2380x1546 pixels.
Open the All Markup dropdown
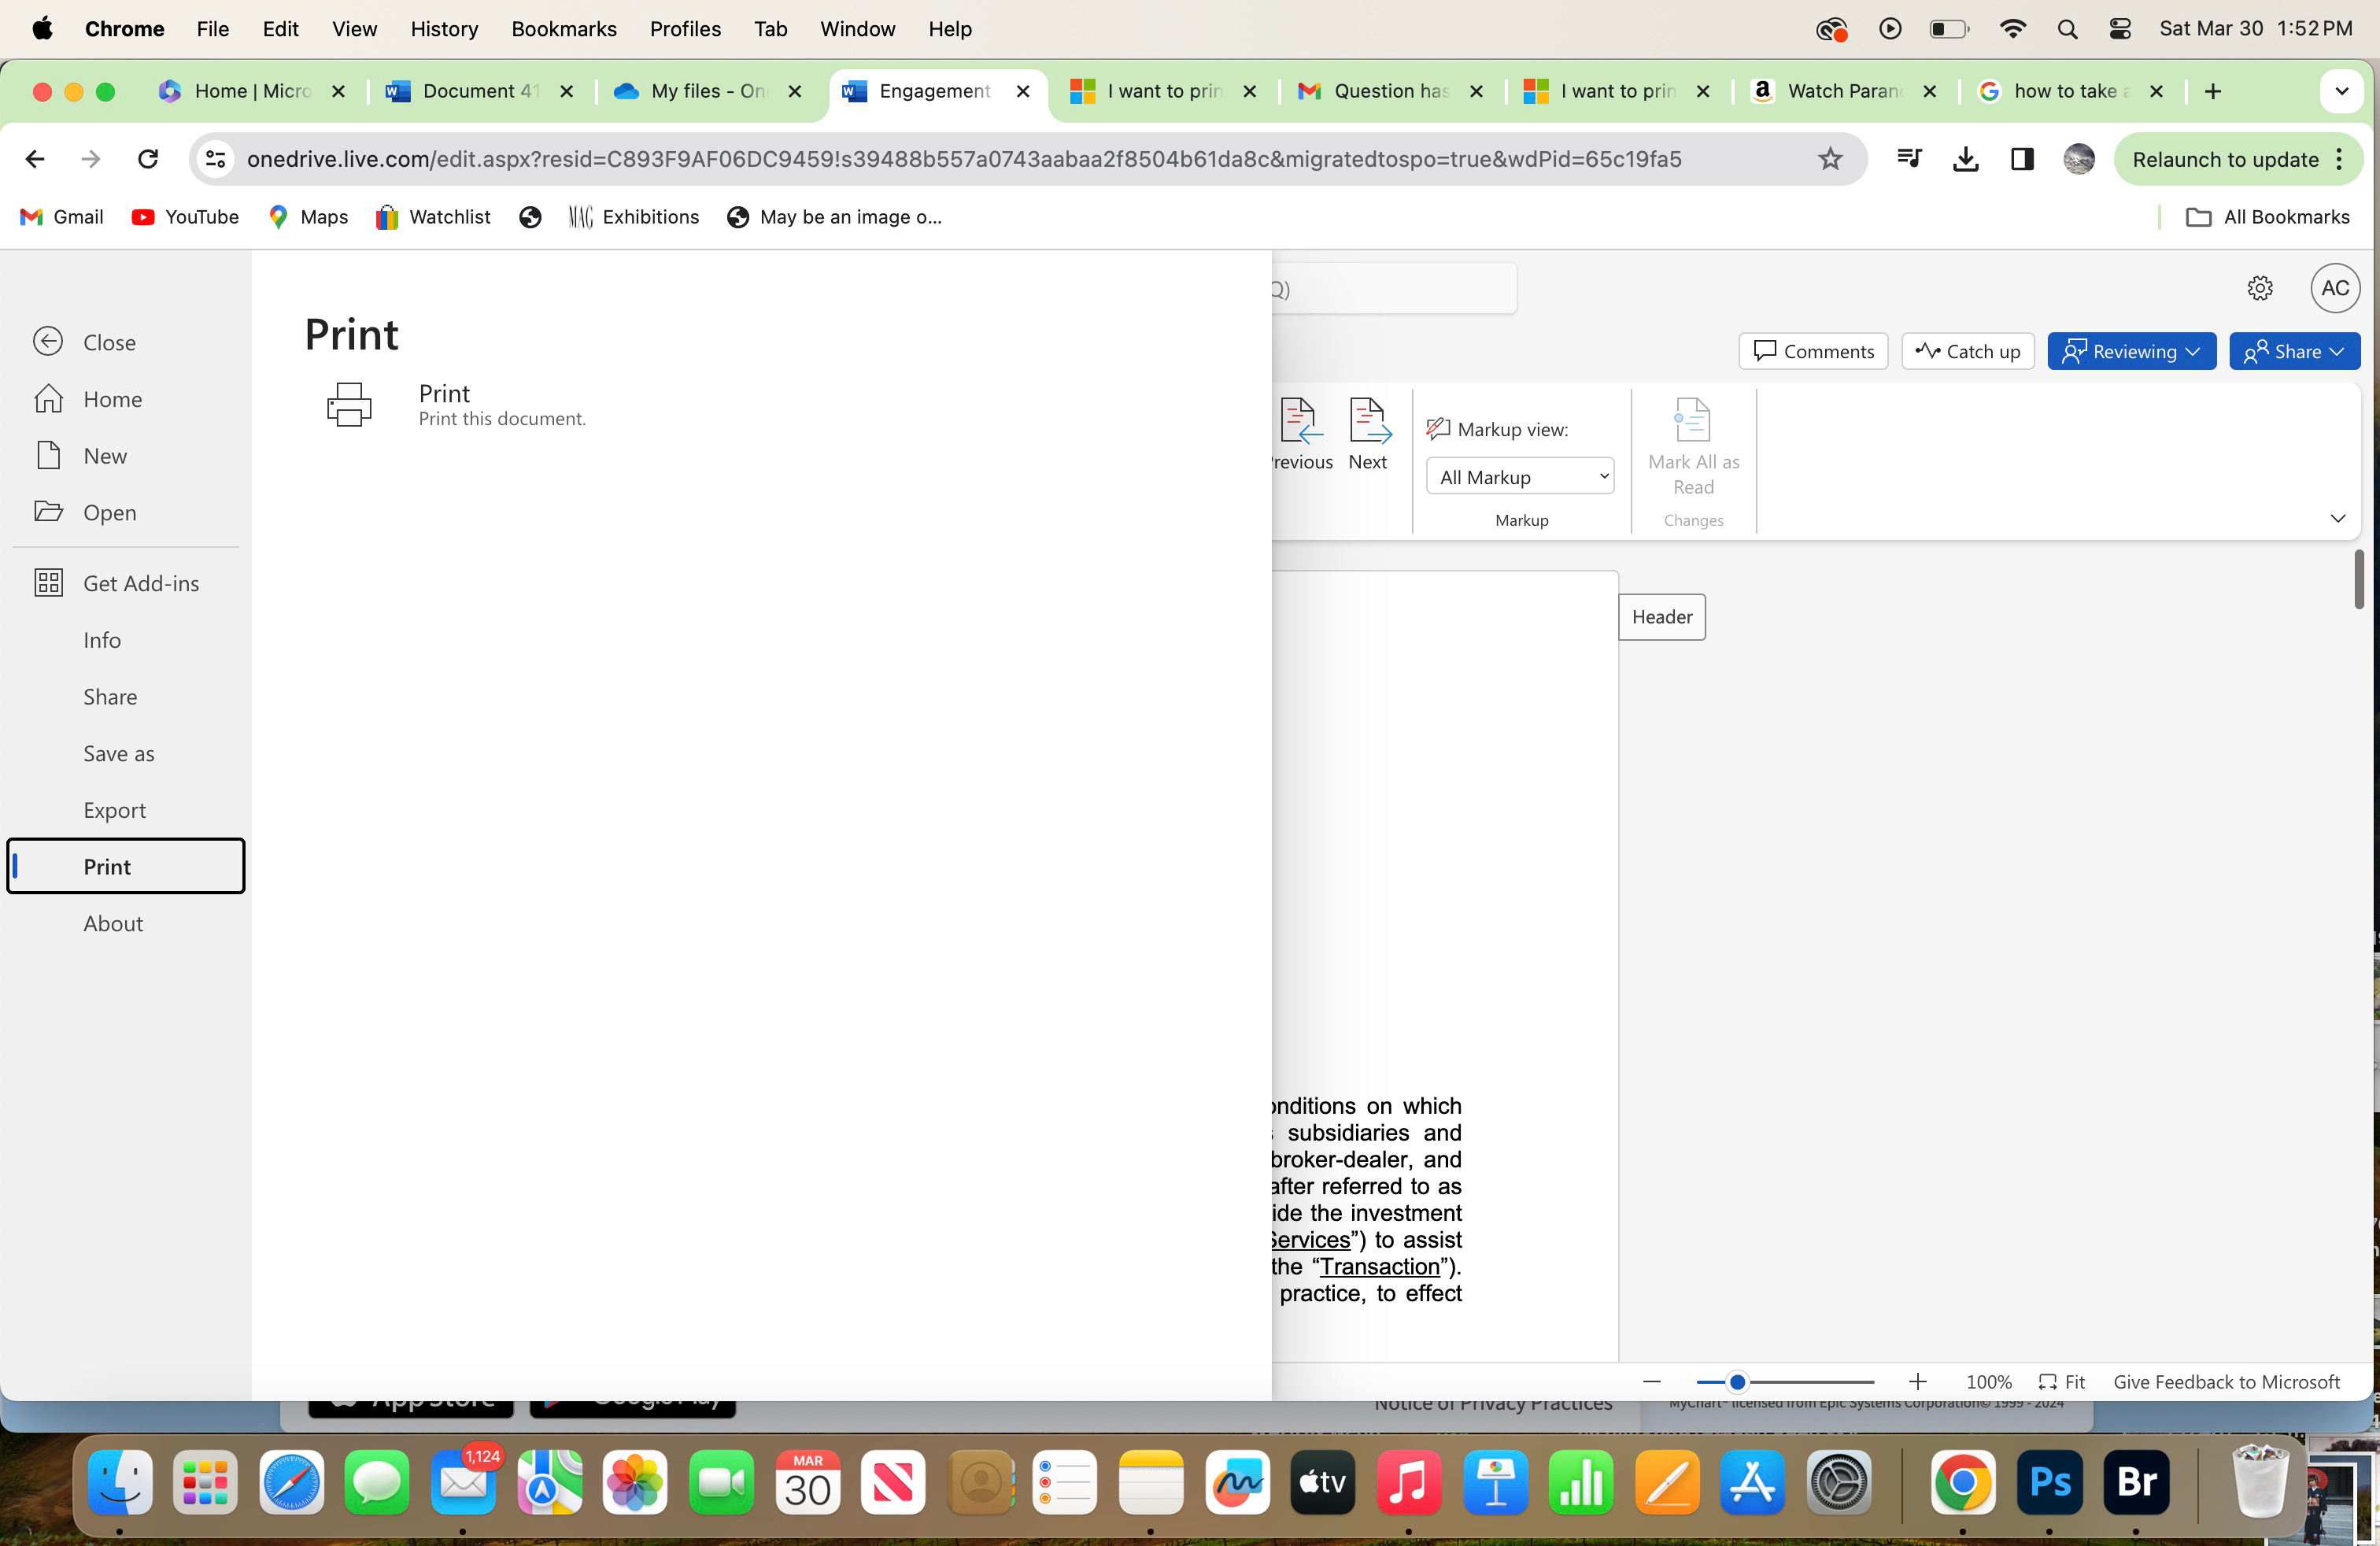1519,477
